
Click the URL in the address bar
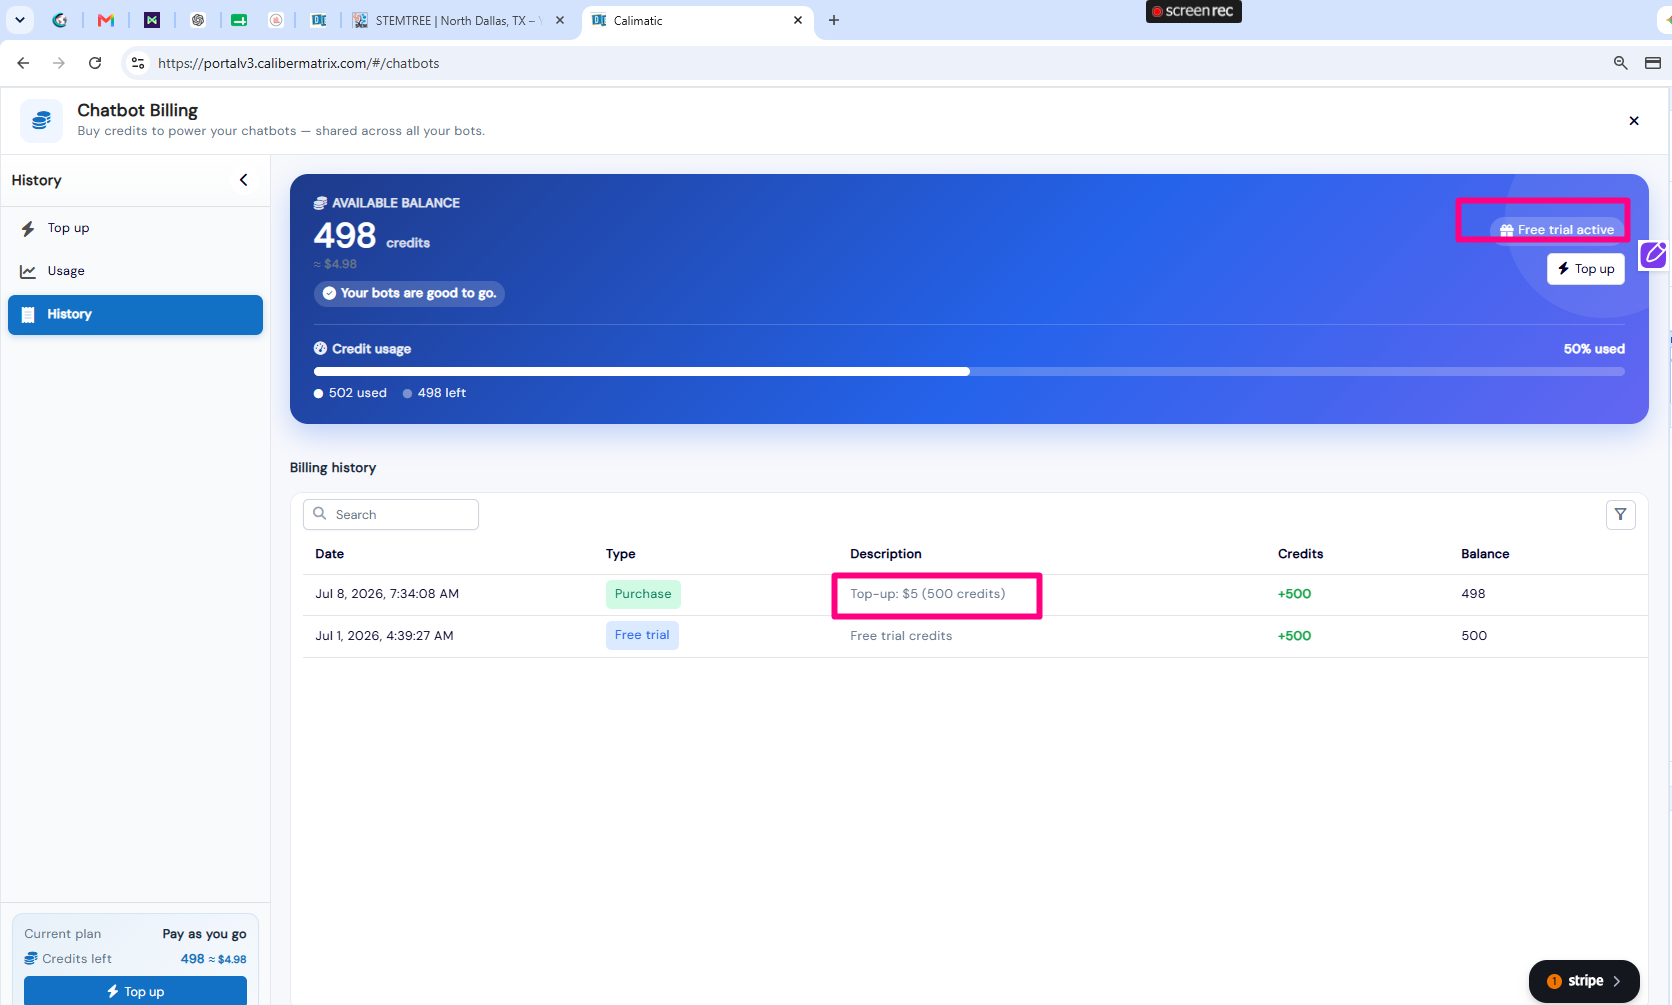coord(299,63)
